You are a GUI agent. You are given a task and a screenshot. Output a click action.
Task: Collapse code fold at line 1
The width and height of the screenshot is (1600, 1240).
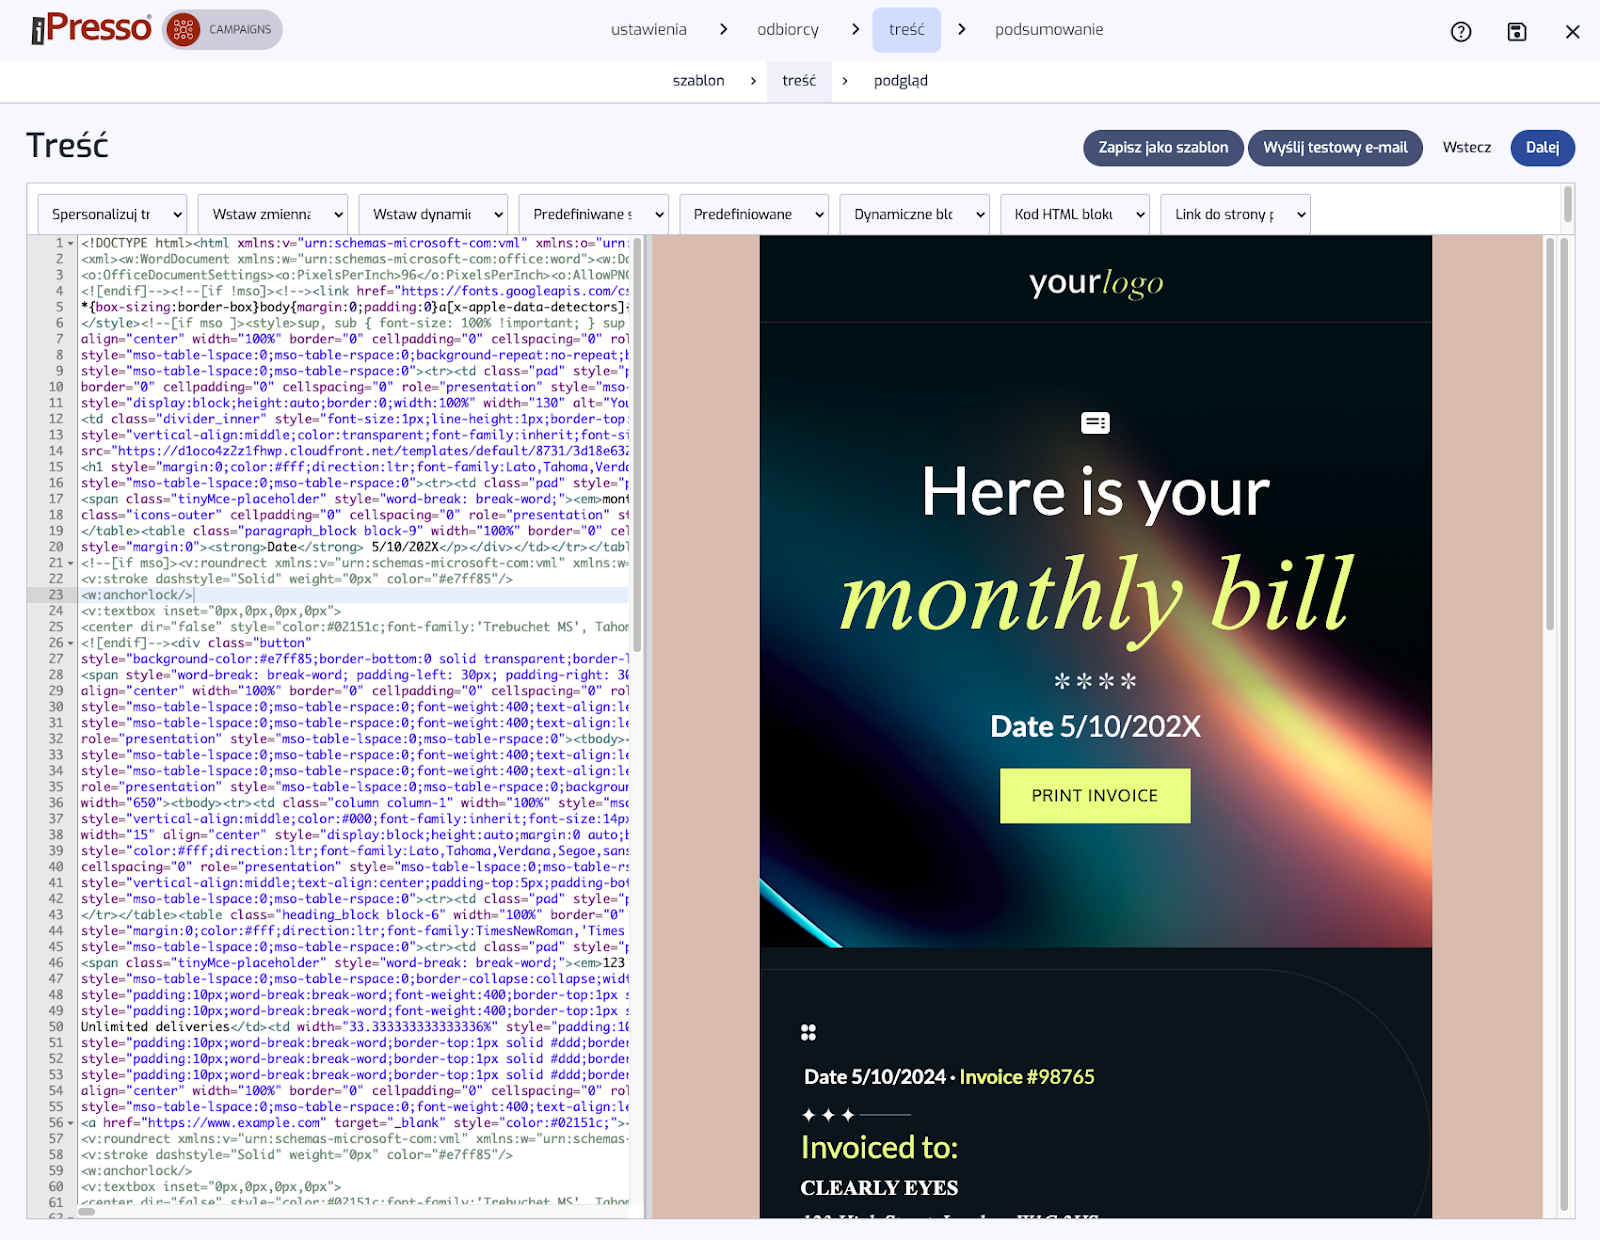71,244
